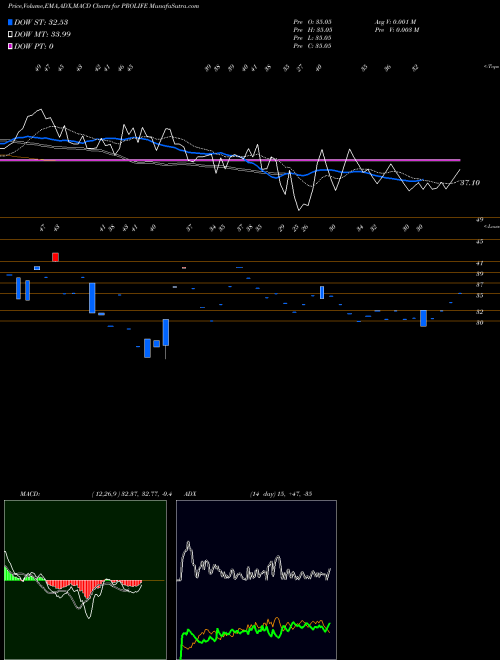Click the 'Pre H: 35.05' high value

313,30
